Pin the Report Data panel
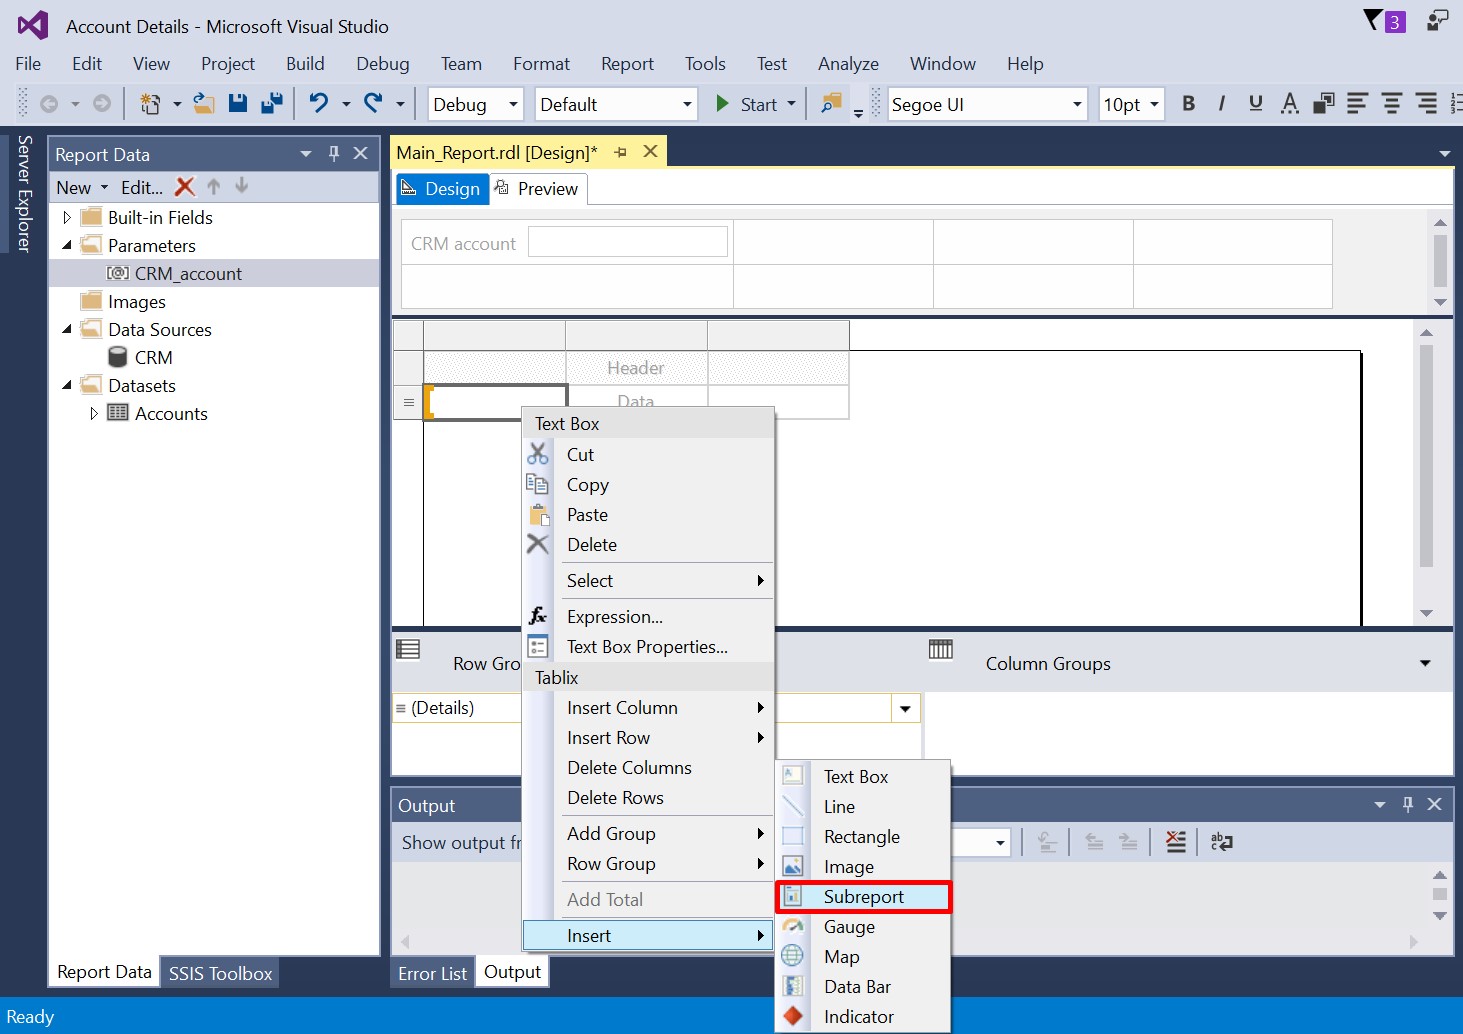Screen dimensions: 1463x1034 pyautogui.click(x=334, y=153)
